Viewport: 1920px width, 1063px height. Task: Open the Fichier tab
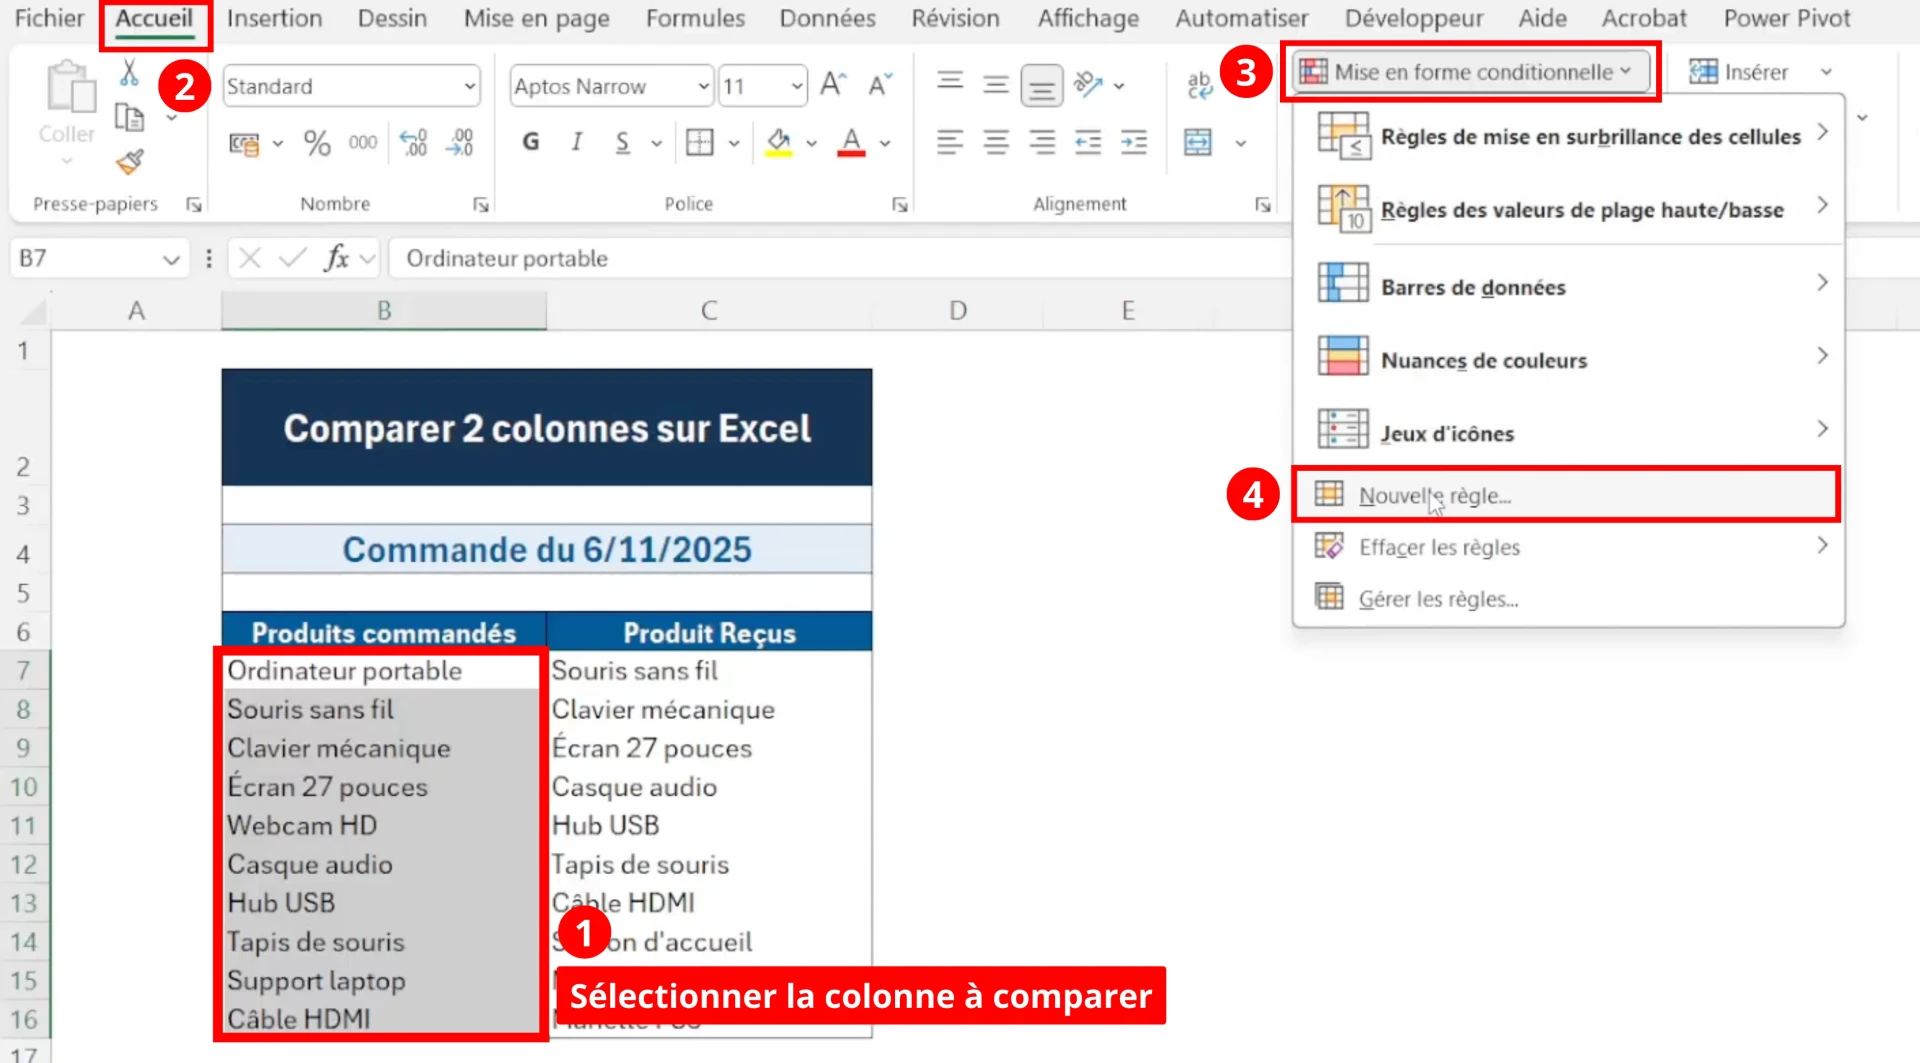point(50,18)
